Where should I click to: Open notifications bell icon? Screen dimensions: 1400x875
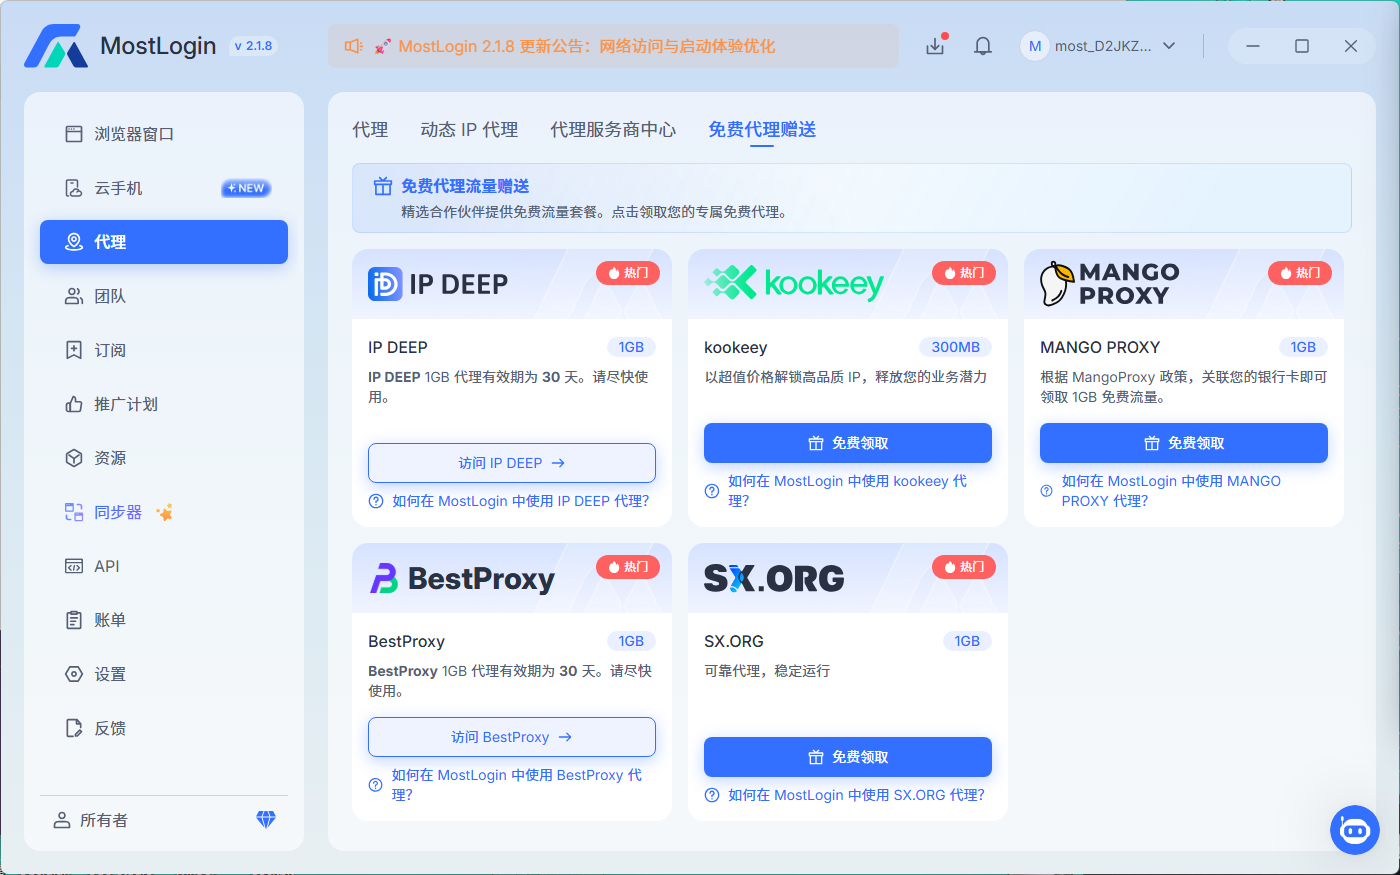click(983, 46)
